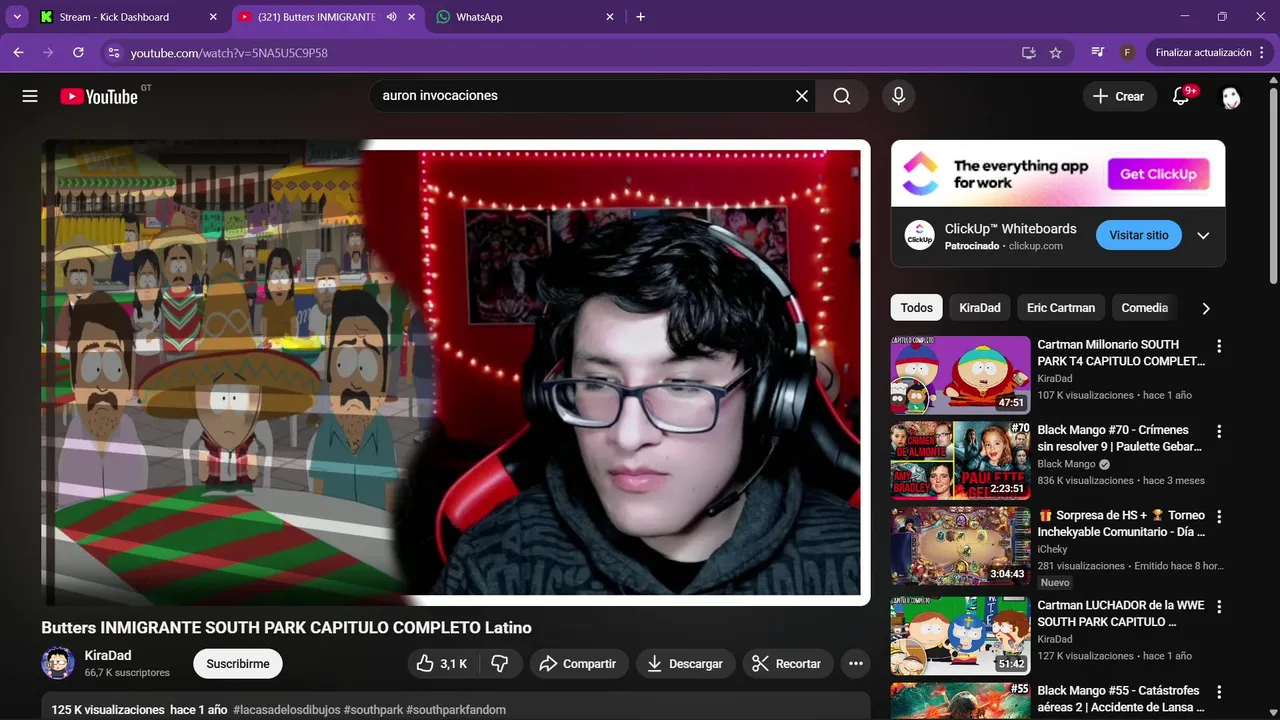Select the Eric Cartman filter chip
1280x720 pixels.
pyautogui.click(x=1061, y=308)
